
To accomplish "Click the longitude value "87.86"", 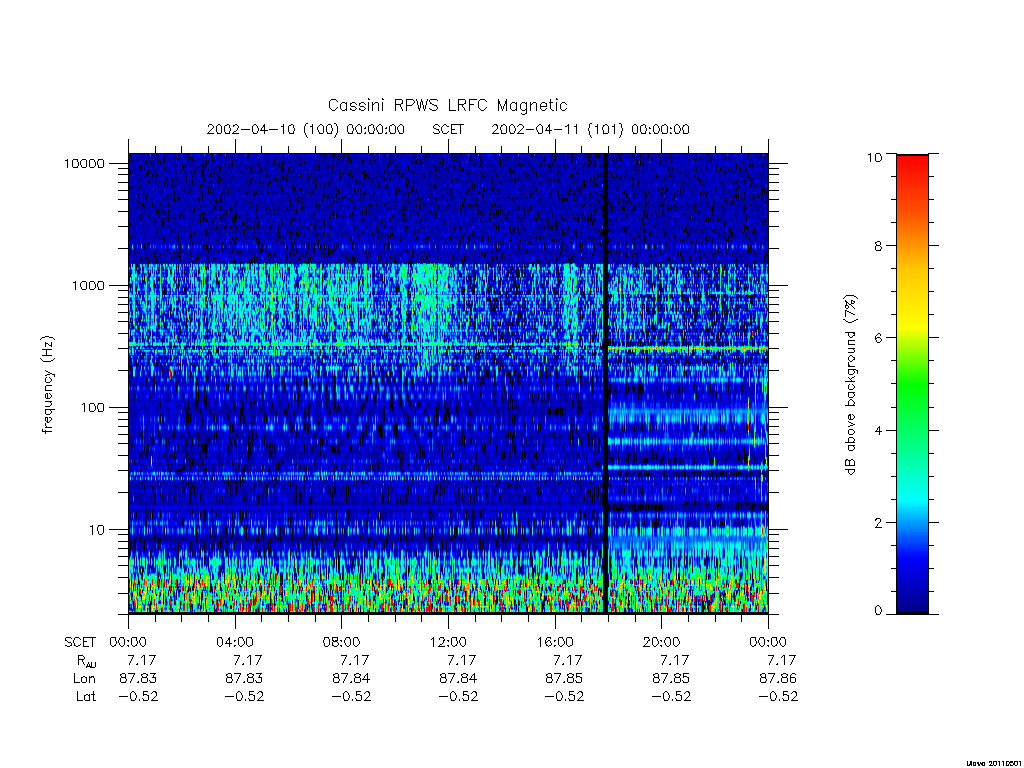I will pos(778,679).
